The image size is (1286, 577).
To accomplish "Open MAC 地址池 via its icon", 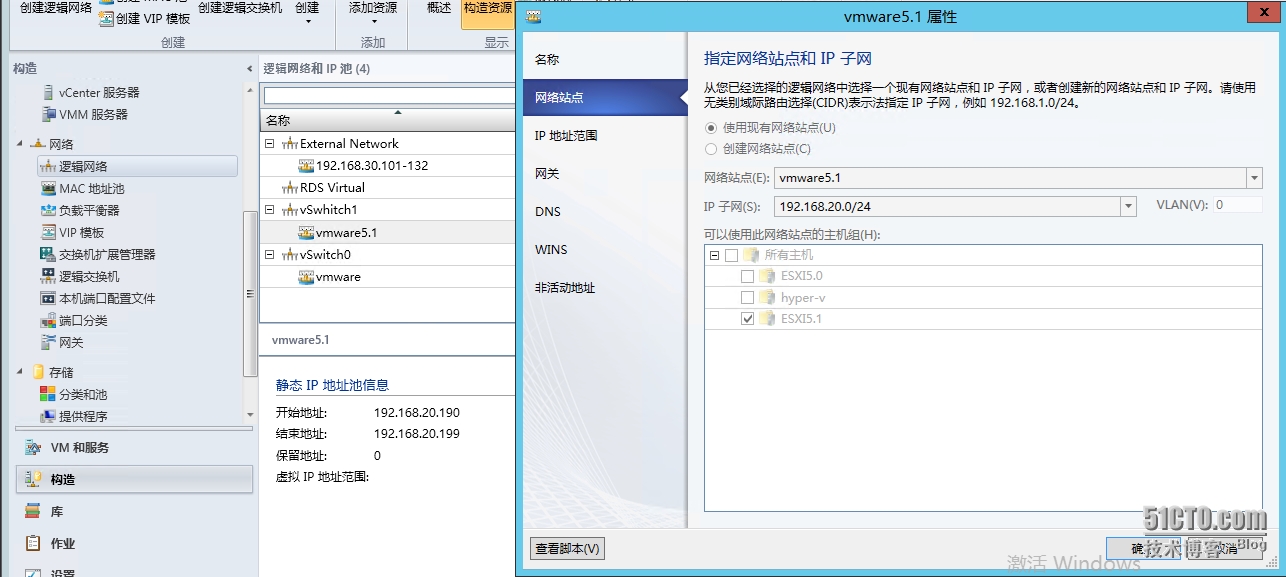I will coord(48,188).
